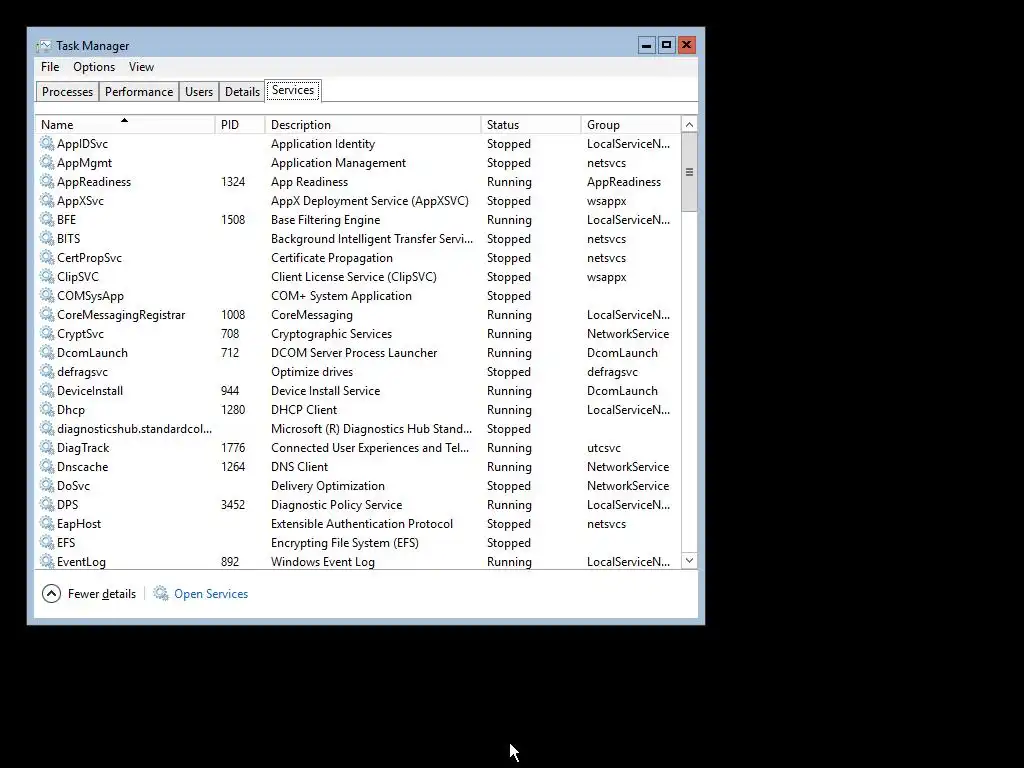Sort services by Group column
The width and height of the screenshot is (1024, 768).
point(631,124)
